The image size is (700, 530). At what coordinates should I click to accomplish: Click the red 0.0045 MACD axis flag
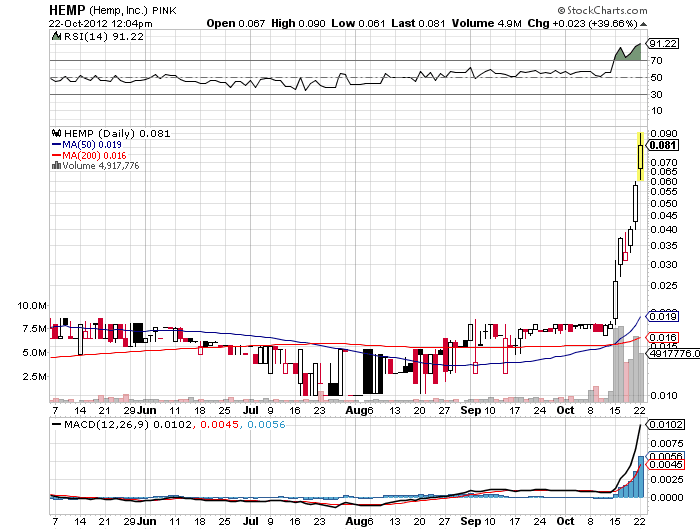(665, 465)
